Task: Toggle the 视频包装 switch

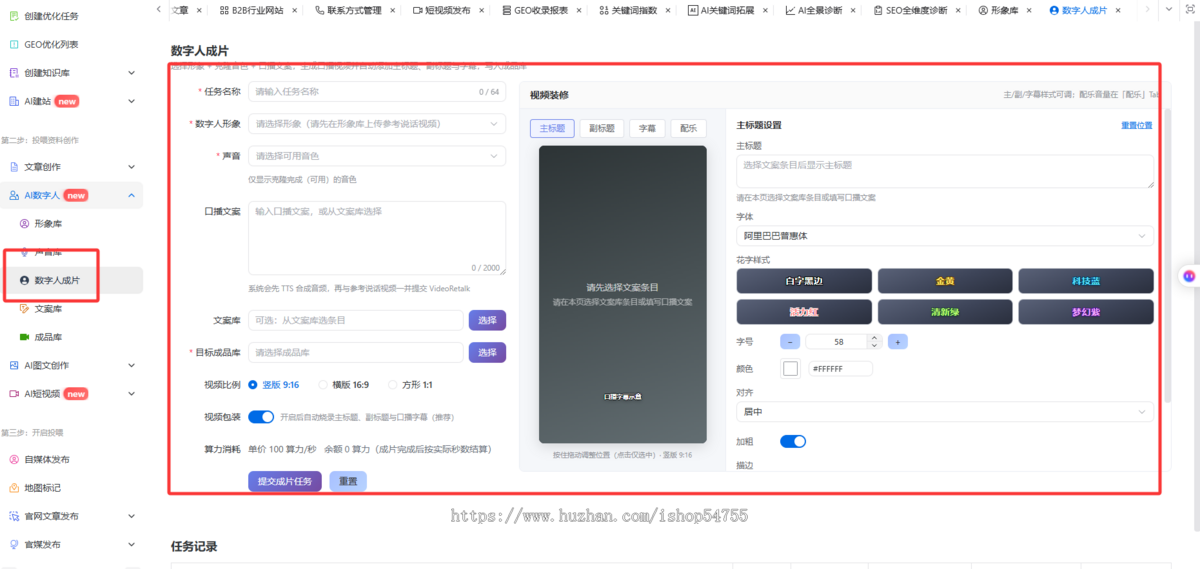Action: 261,417
